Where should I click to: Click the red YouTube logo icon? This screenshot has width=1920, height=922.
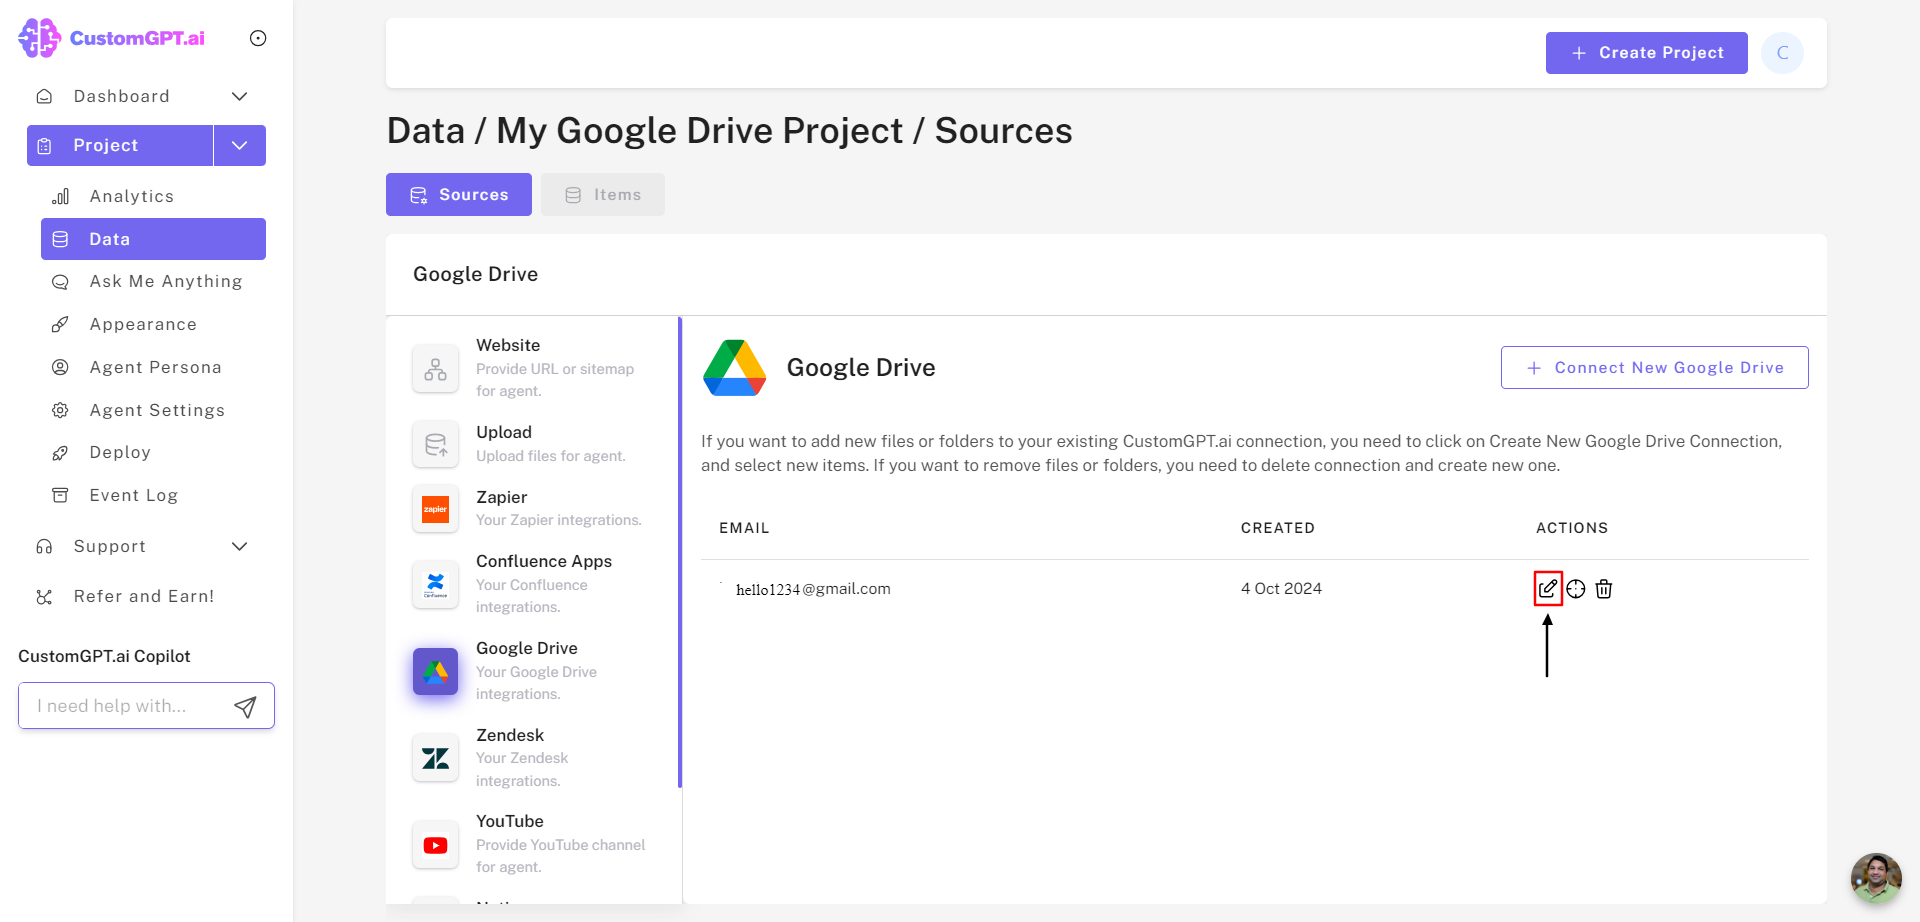pyautogui.click(x=435, y=845)
